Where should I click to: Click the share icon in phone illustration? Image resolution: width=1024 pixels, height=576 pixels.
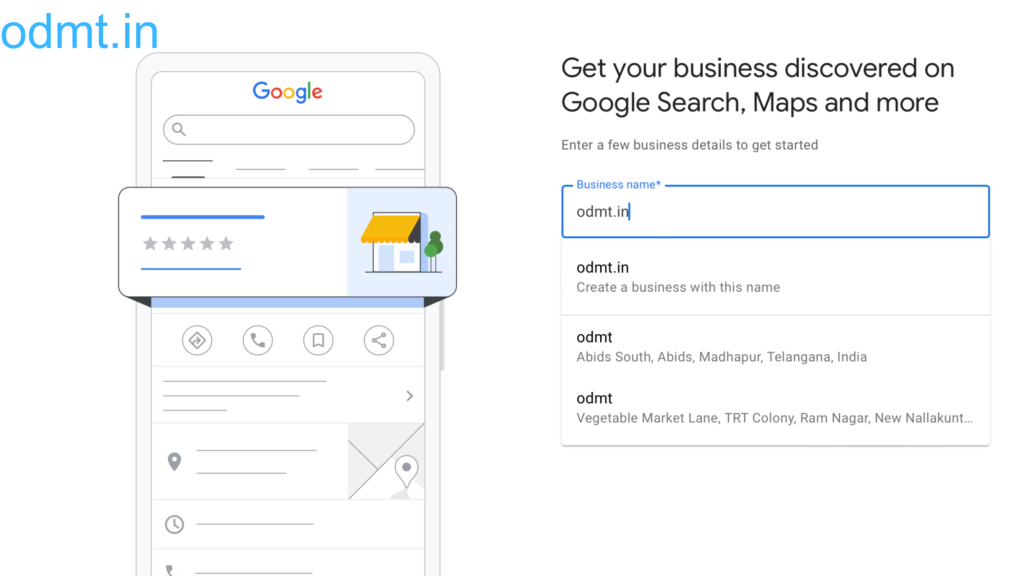[379, 340]
